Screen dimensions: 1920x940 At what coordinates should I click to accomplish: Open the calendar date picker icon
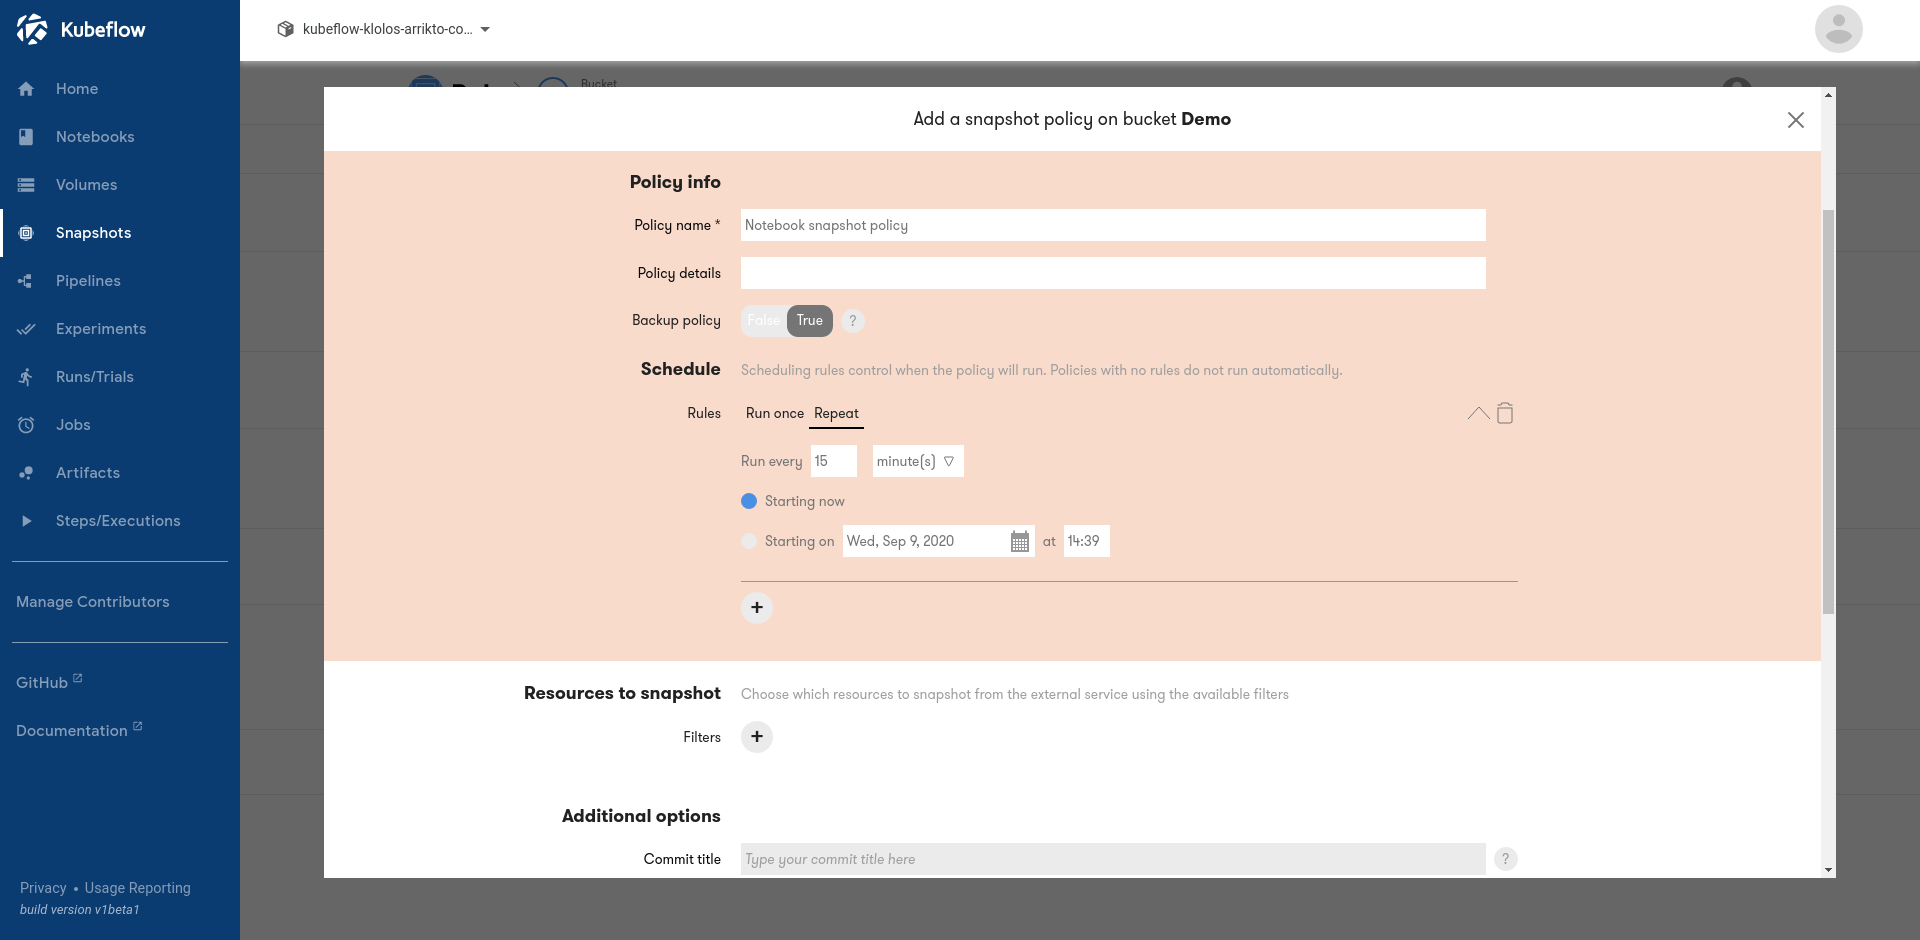[1019, 541]
